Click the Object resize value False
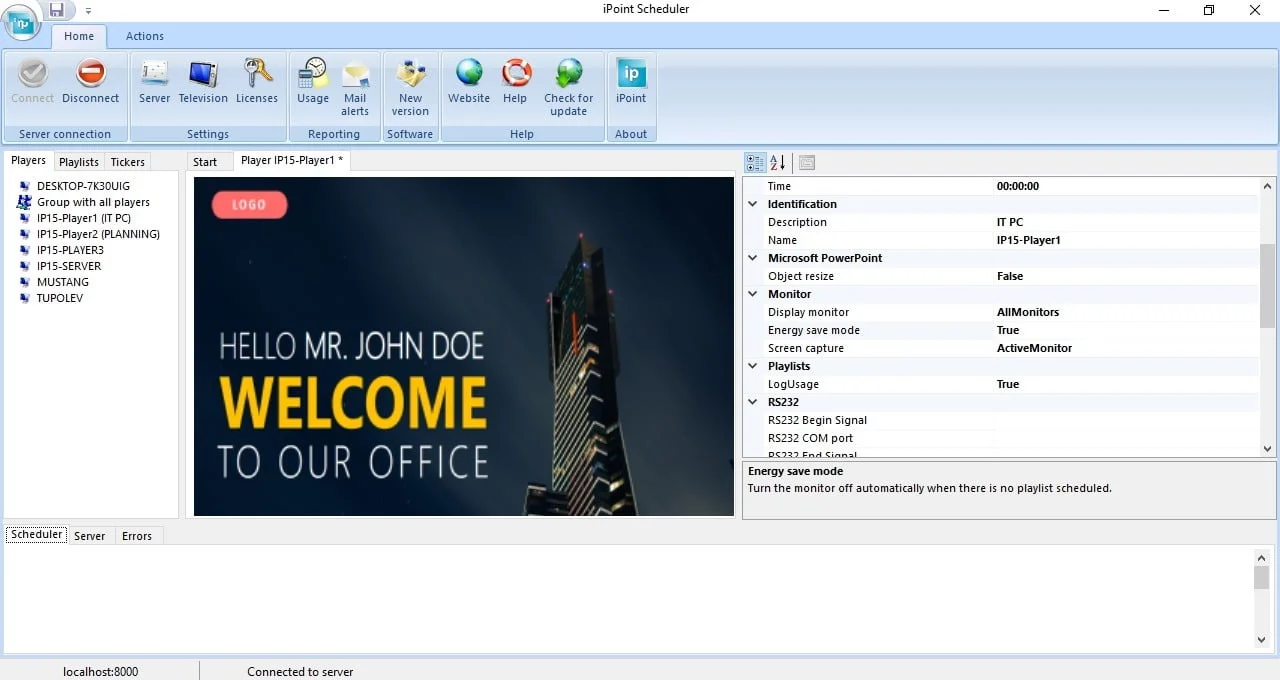 click(1010, 276)
